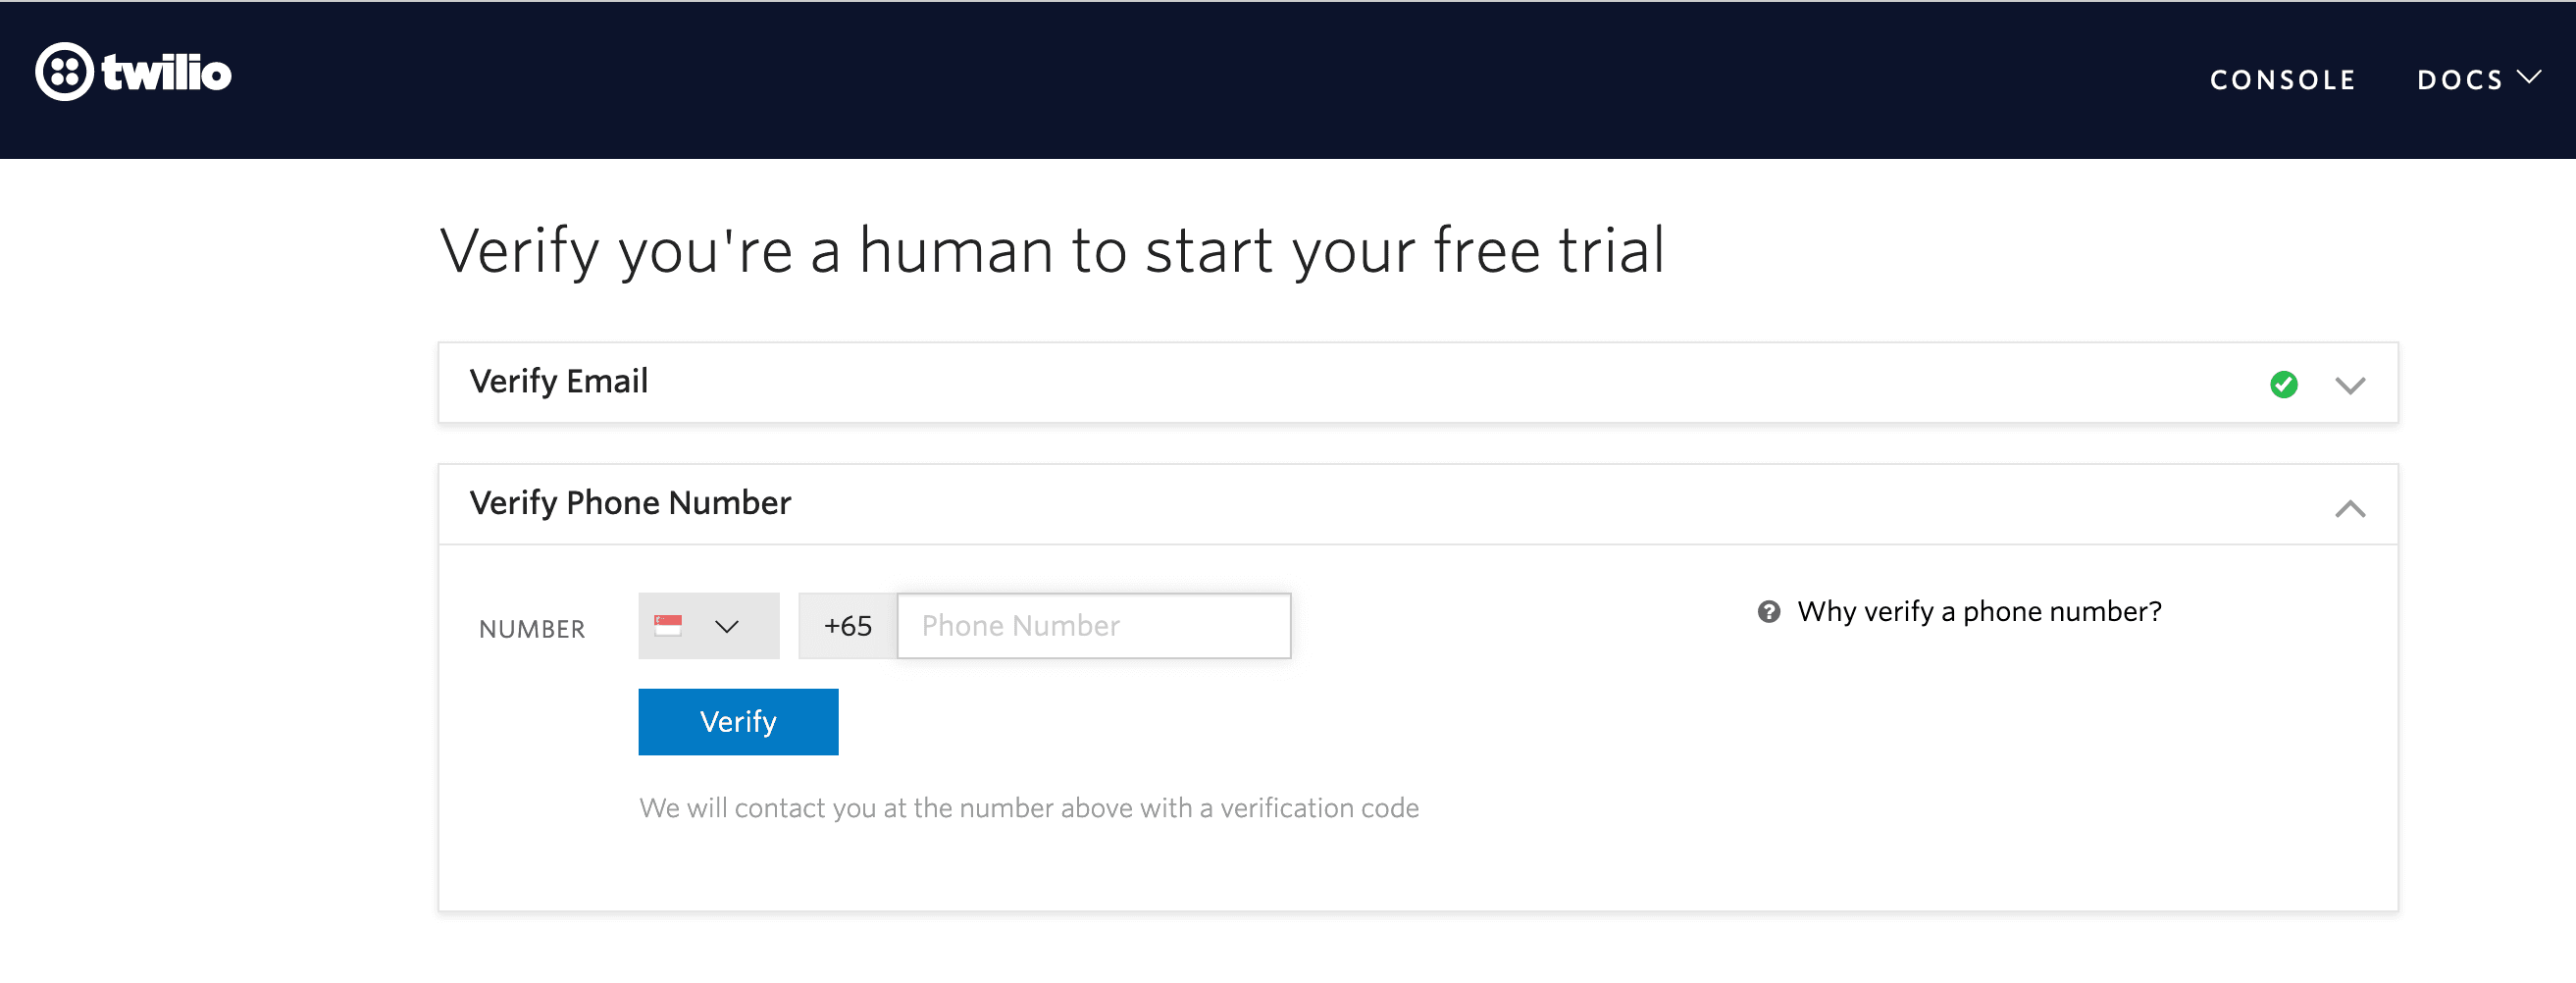
Task: Click the Twilio circular logo icon
Action: pyautogui.click(x=64, y=72)
